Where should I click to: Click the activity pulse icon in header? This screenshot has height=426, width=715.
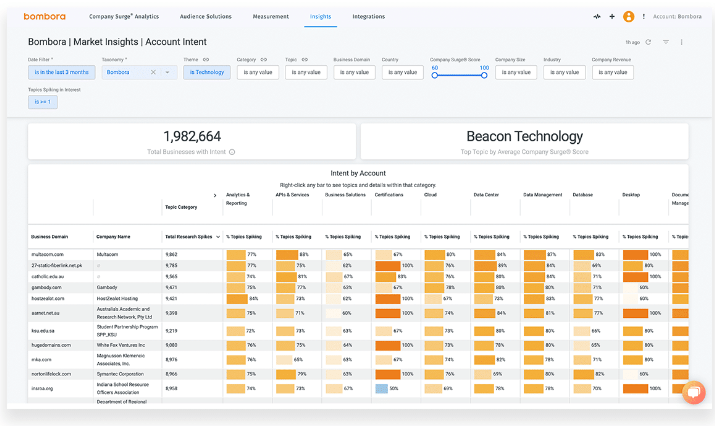coord(597,16)
